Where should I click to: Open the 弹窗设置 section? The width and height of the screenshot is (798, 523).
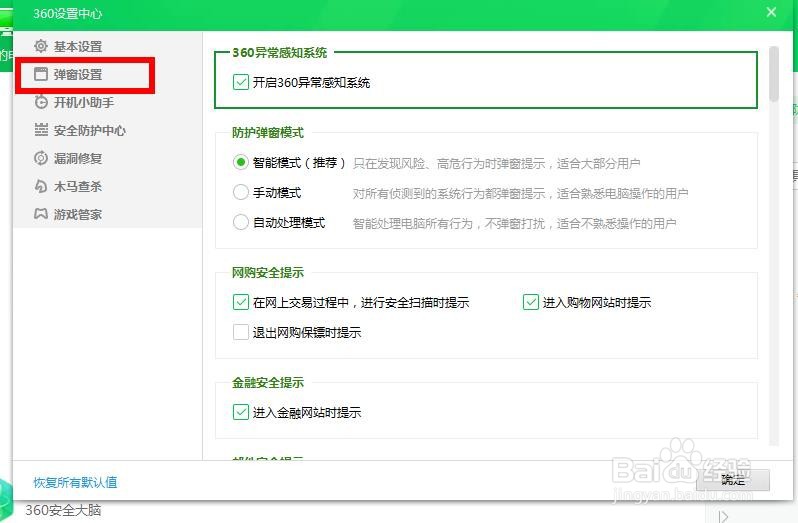78,74
